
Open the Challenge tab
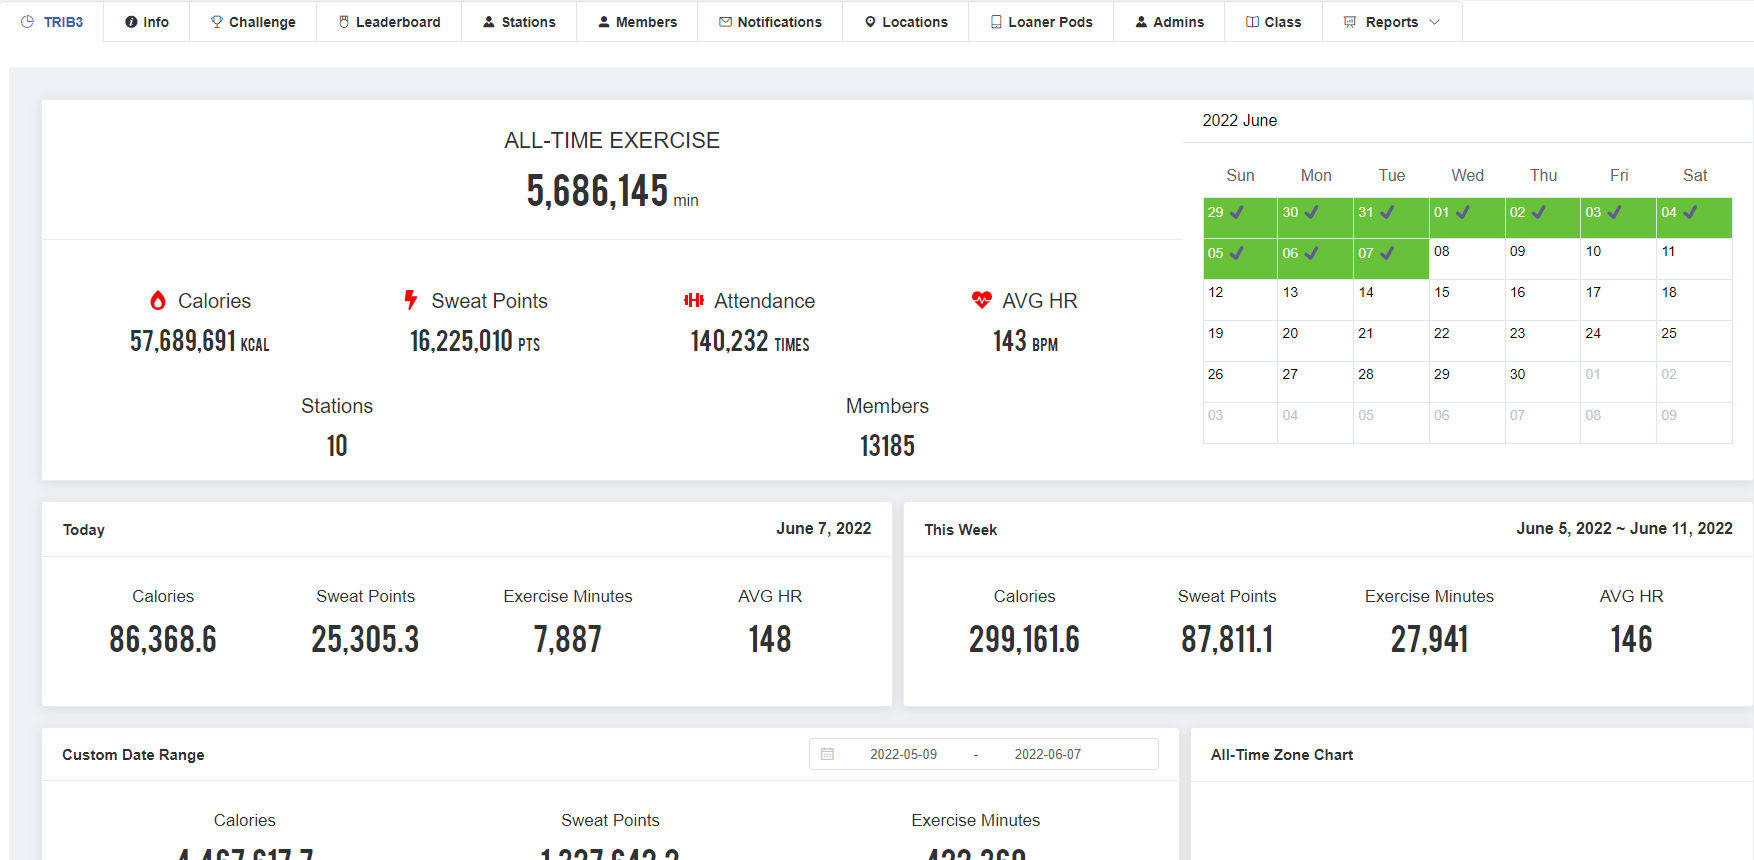(253, 22)
